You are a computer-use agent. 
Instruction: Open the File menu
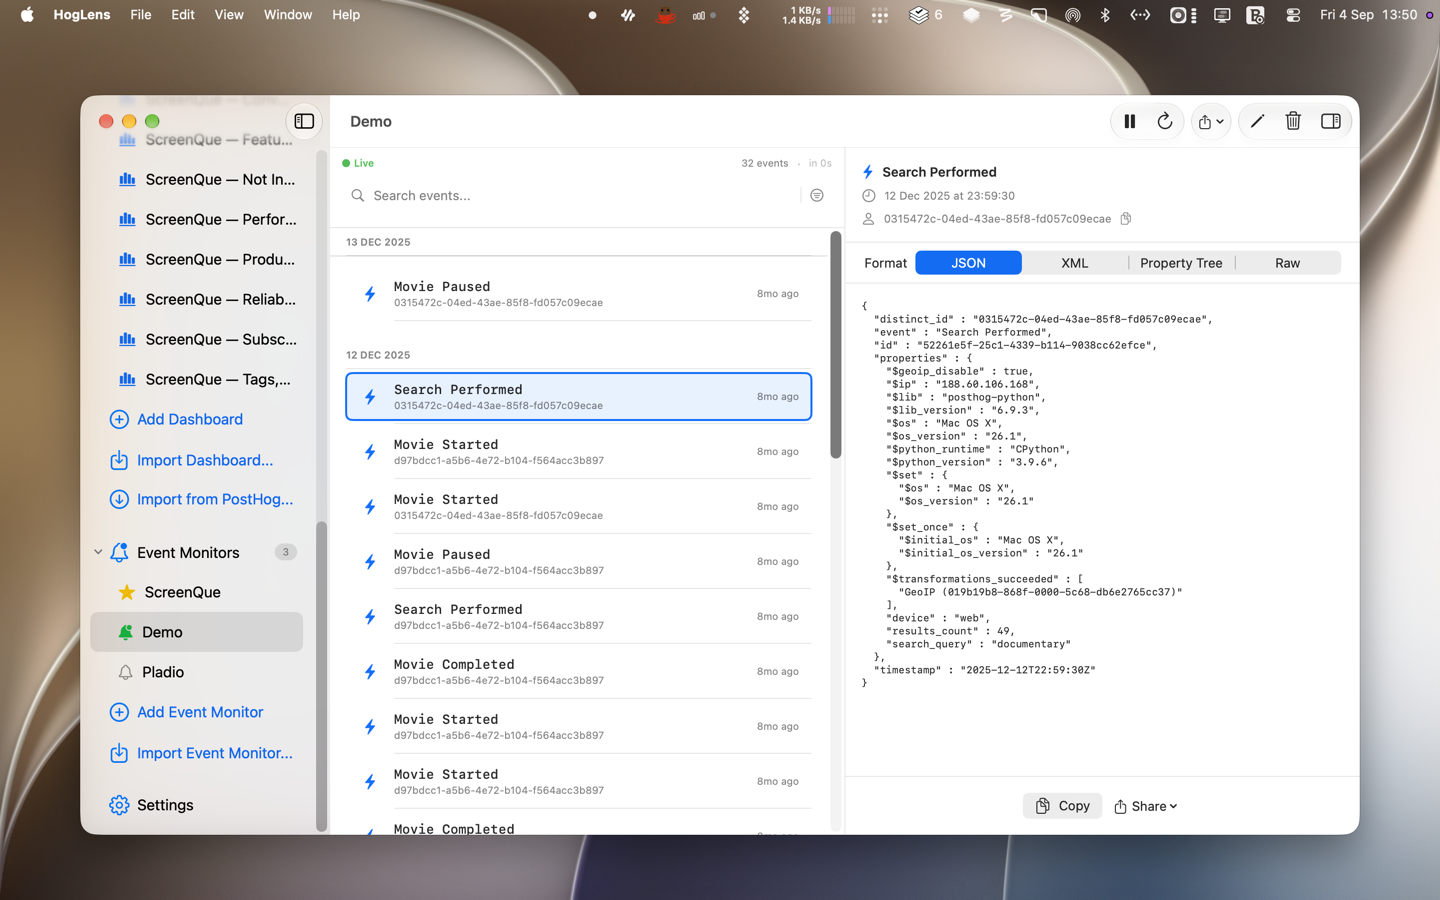[x=141, y=15]
